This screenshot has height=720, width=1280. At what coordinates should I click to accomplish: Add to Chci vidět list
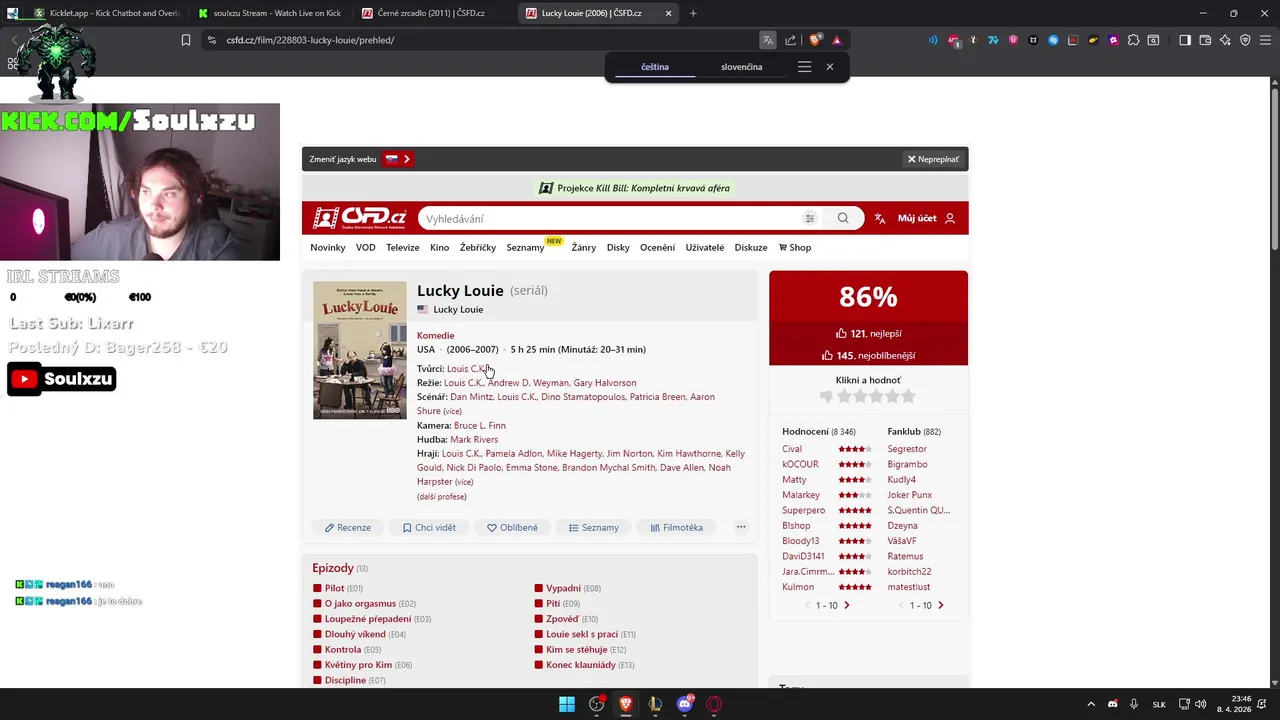[x=429, y=527]
